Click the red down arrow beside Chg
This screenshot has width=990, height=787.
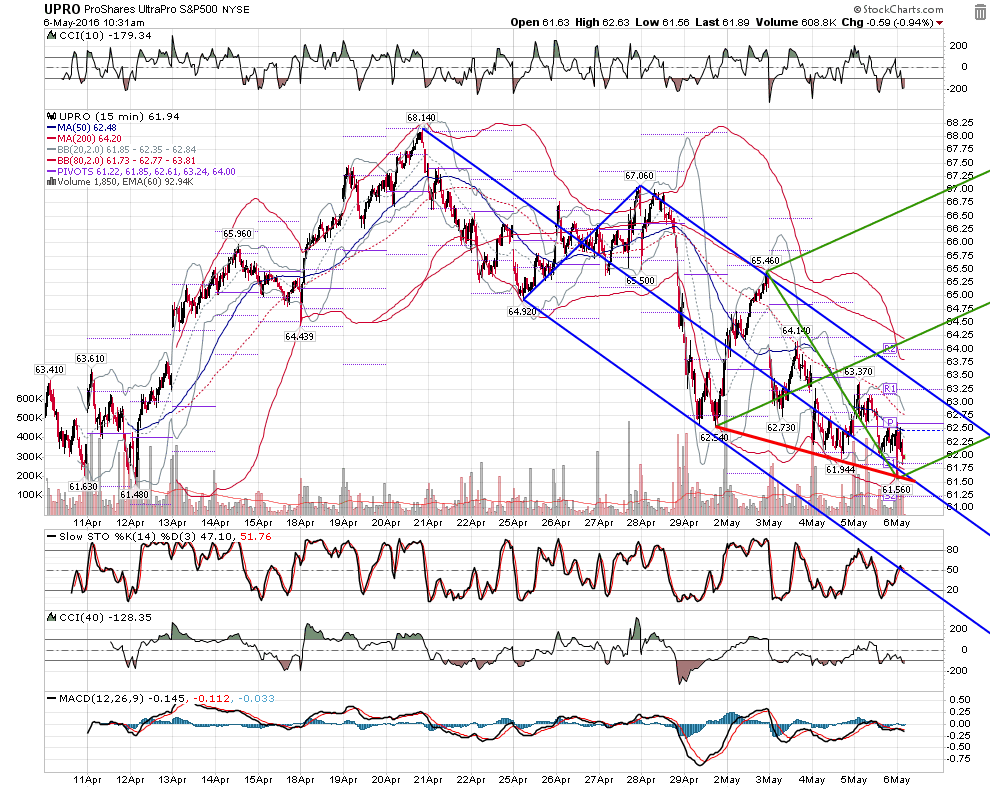click(x=939, y=23)
